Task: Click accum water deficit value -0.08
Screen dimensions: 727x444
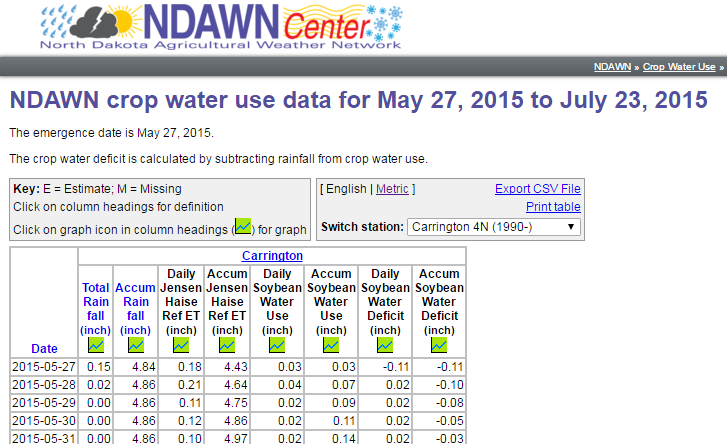Action: [x=439, y=403]
